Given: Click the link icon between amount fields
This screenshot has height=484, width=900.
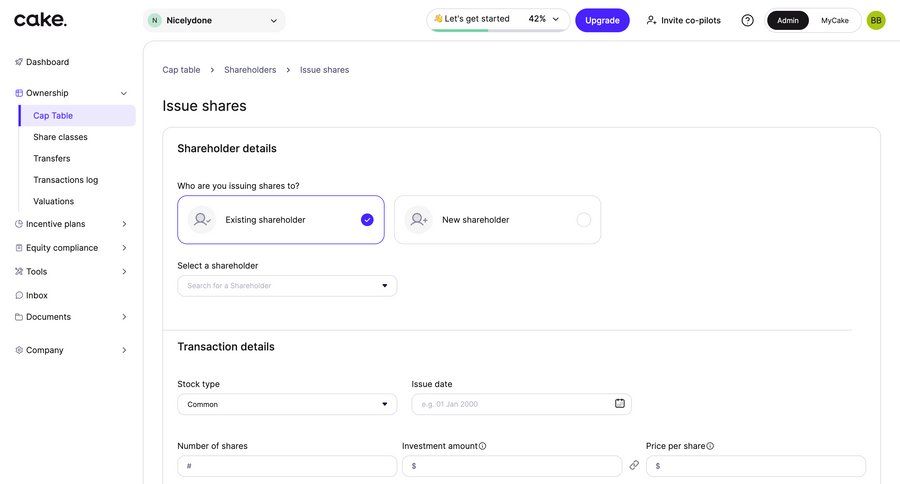Looking at the screenshot, I should point(634,466).
